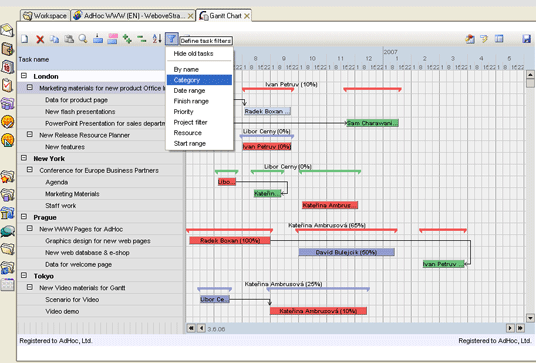This screenshot has height=363, width=536.
Task: Select the Staff work task row
Action: [x=100, y=205]
